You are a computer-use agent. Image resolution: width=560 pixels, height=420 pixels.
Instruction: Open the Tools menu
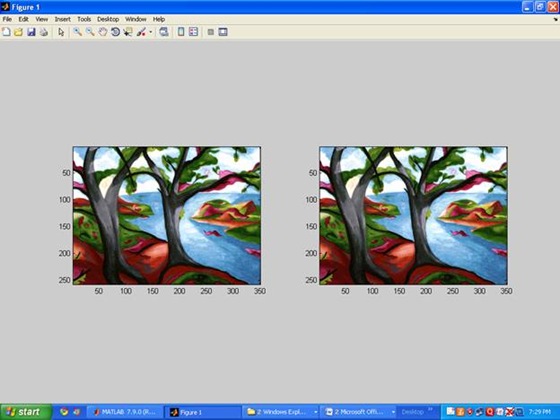pos(84,19)
